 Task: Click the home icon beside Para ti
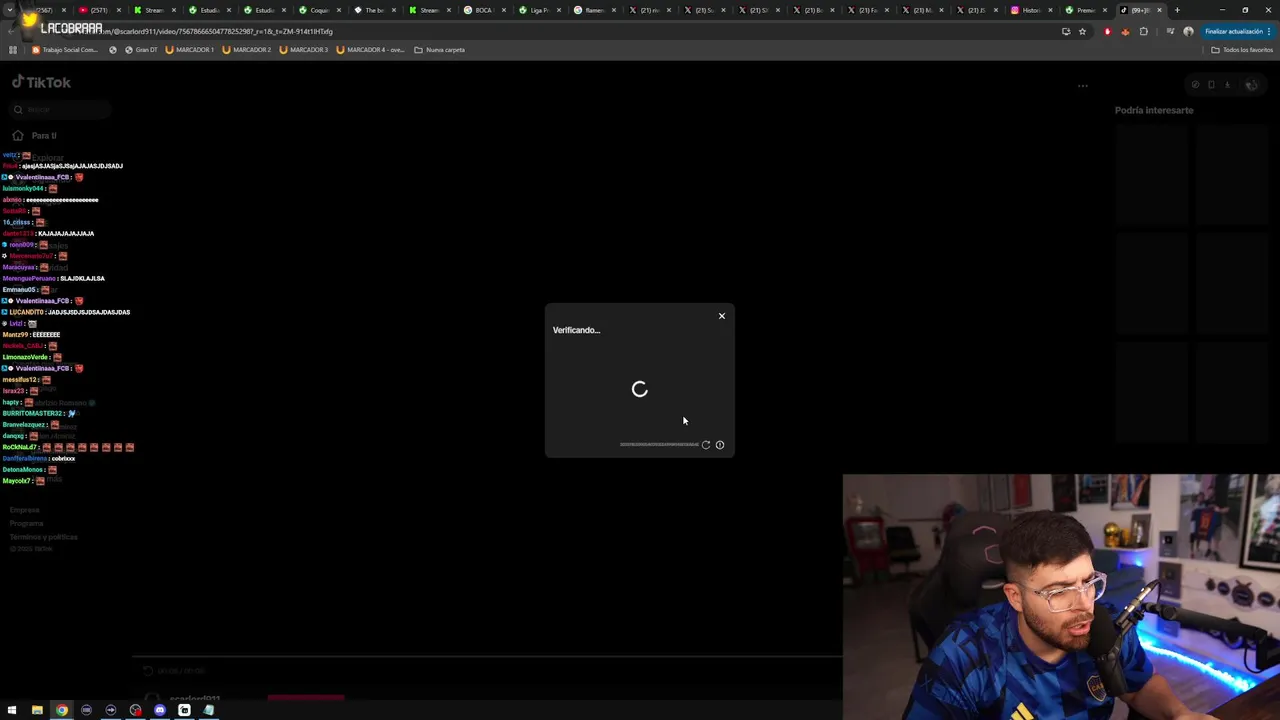(18, 135)
